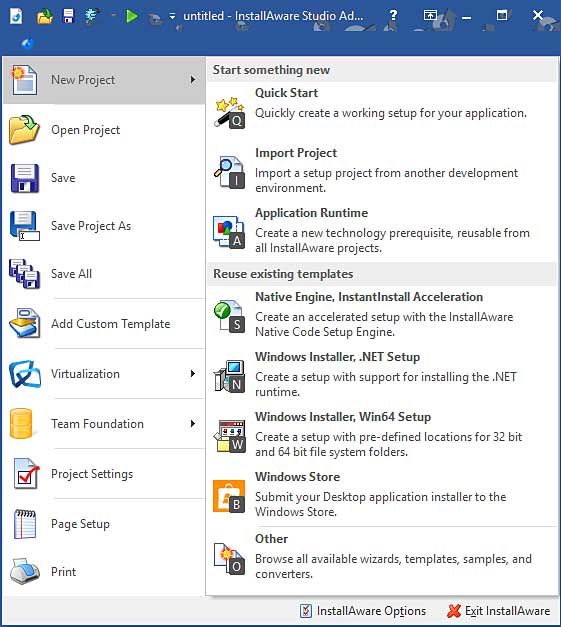Open the quick access toolbar customize arrow
561x627 pixels.
[x=172, y=17]
